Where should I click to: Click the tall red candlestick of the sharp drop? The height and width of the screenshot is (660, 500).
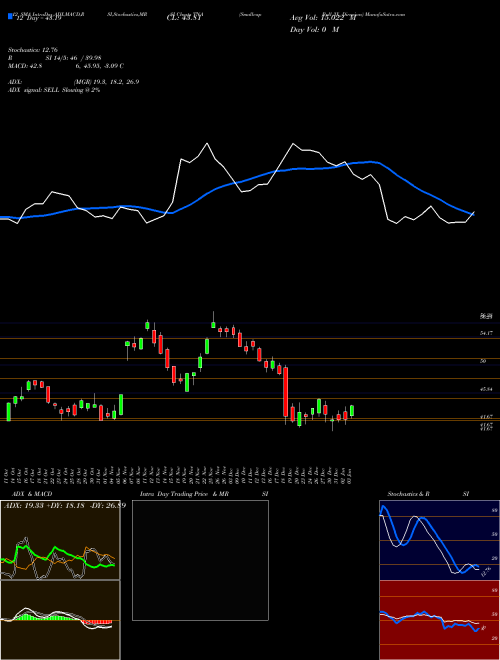pos(286,392)
